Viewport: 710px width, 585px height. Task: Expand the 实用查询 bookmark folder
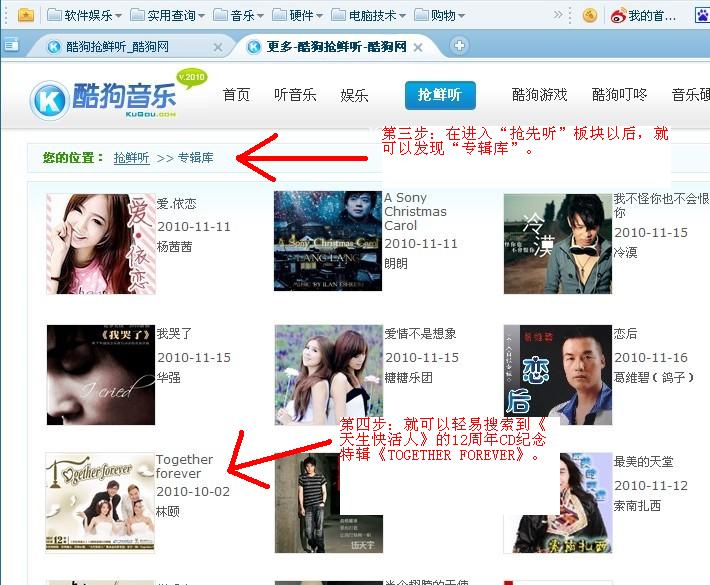168,15
